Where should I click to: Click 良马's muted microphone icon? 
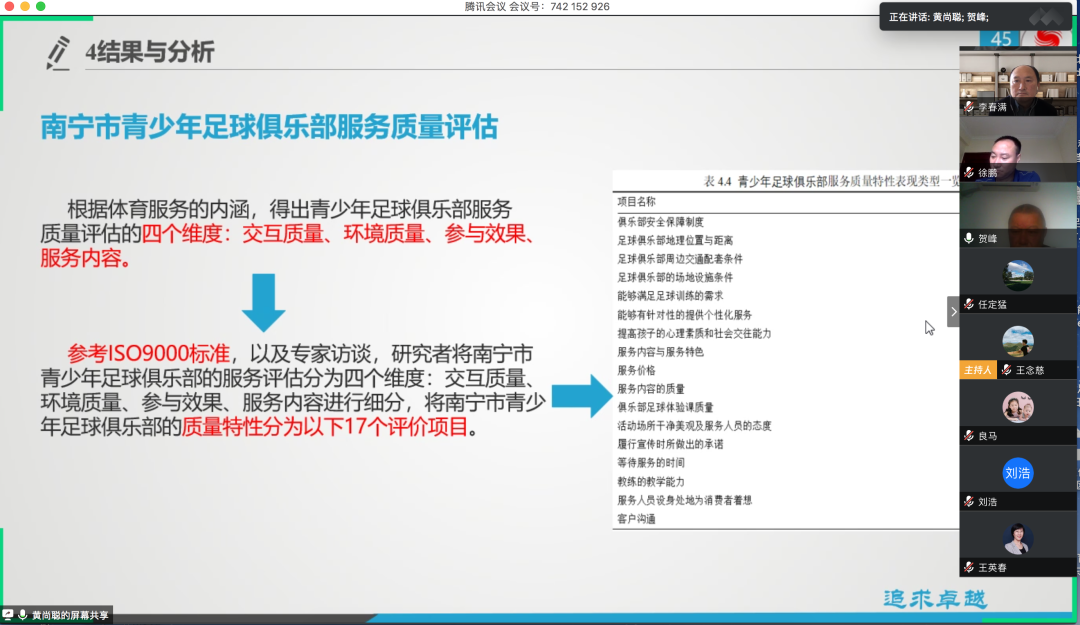(969, 436)
